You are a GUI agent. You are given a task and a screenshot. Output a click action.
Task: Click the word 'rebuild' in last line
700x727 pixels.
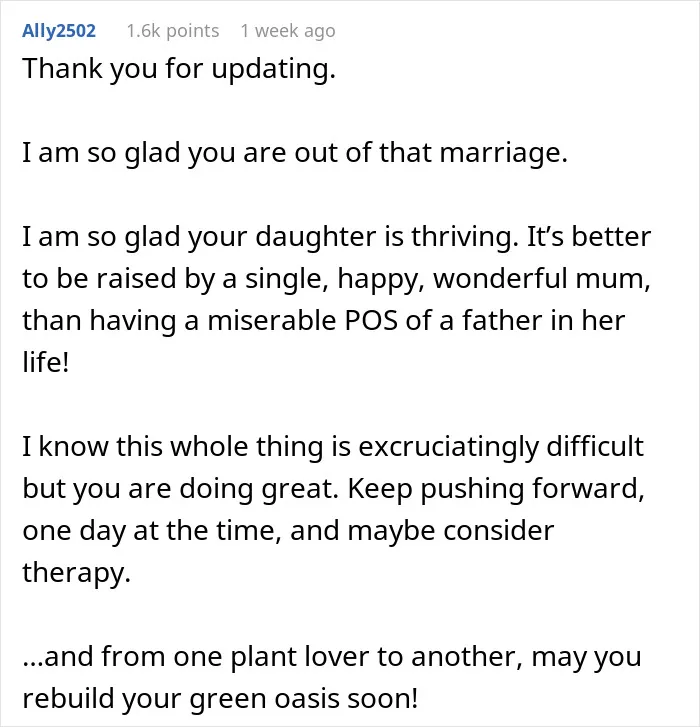[68, 699]
